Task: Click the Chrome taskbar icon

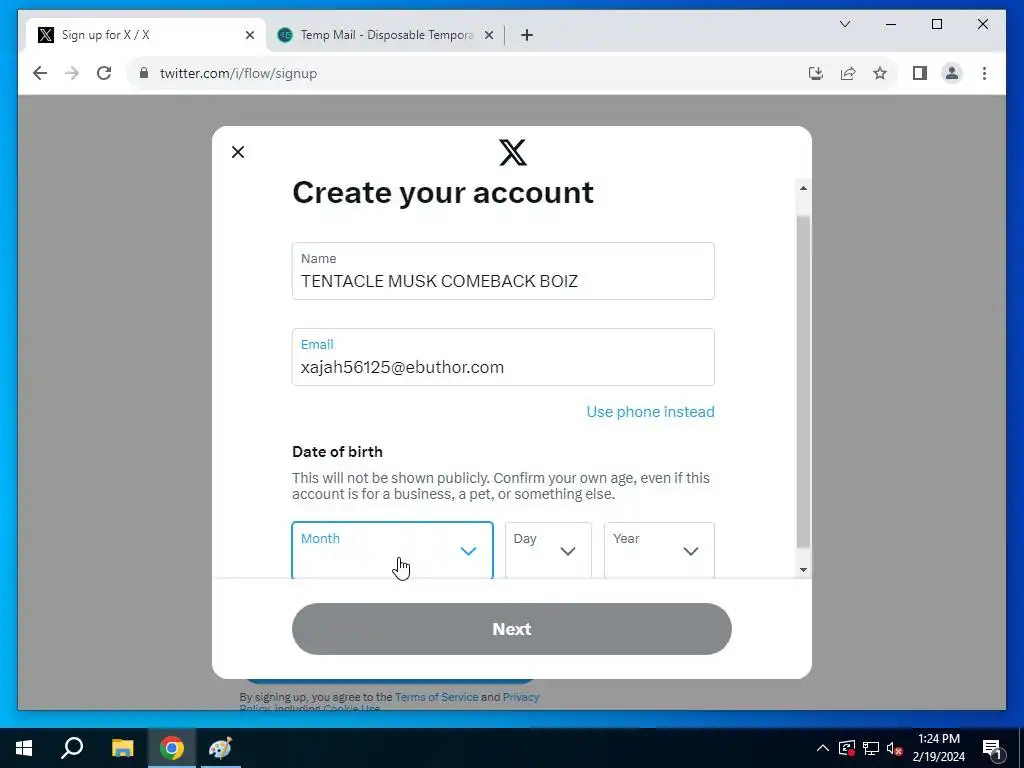Action: tap(172, 748)
